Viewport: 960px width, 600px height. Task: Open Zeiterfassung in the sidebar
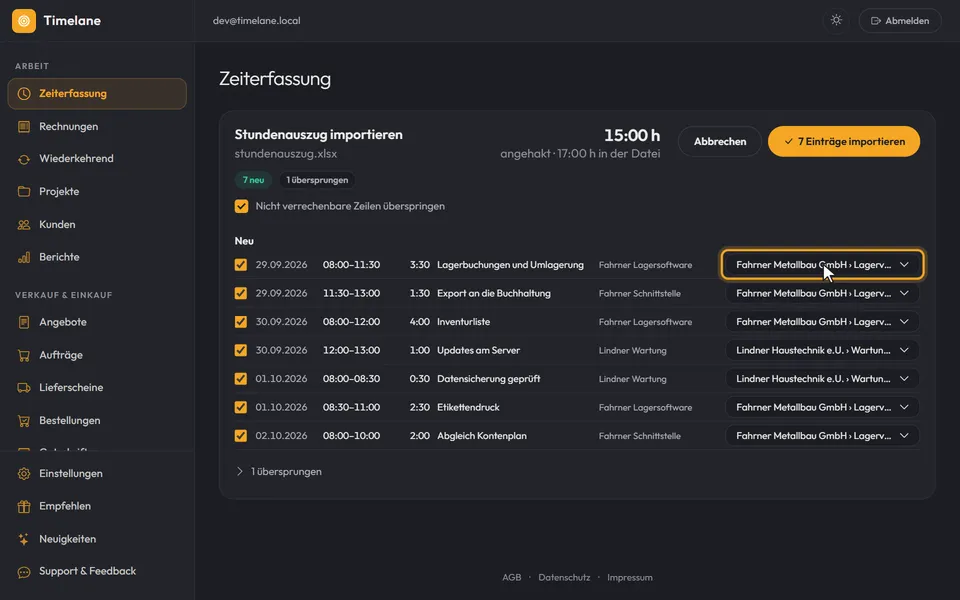(97, 94)
